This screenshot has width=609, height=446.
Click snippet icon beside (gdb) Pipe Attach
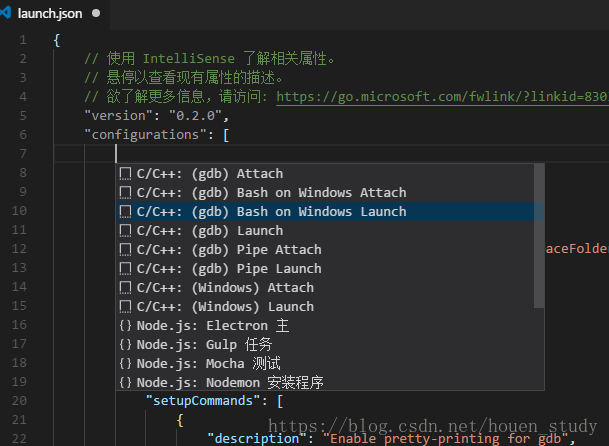click(x=125, y=250)
